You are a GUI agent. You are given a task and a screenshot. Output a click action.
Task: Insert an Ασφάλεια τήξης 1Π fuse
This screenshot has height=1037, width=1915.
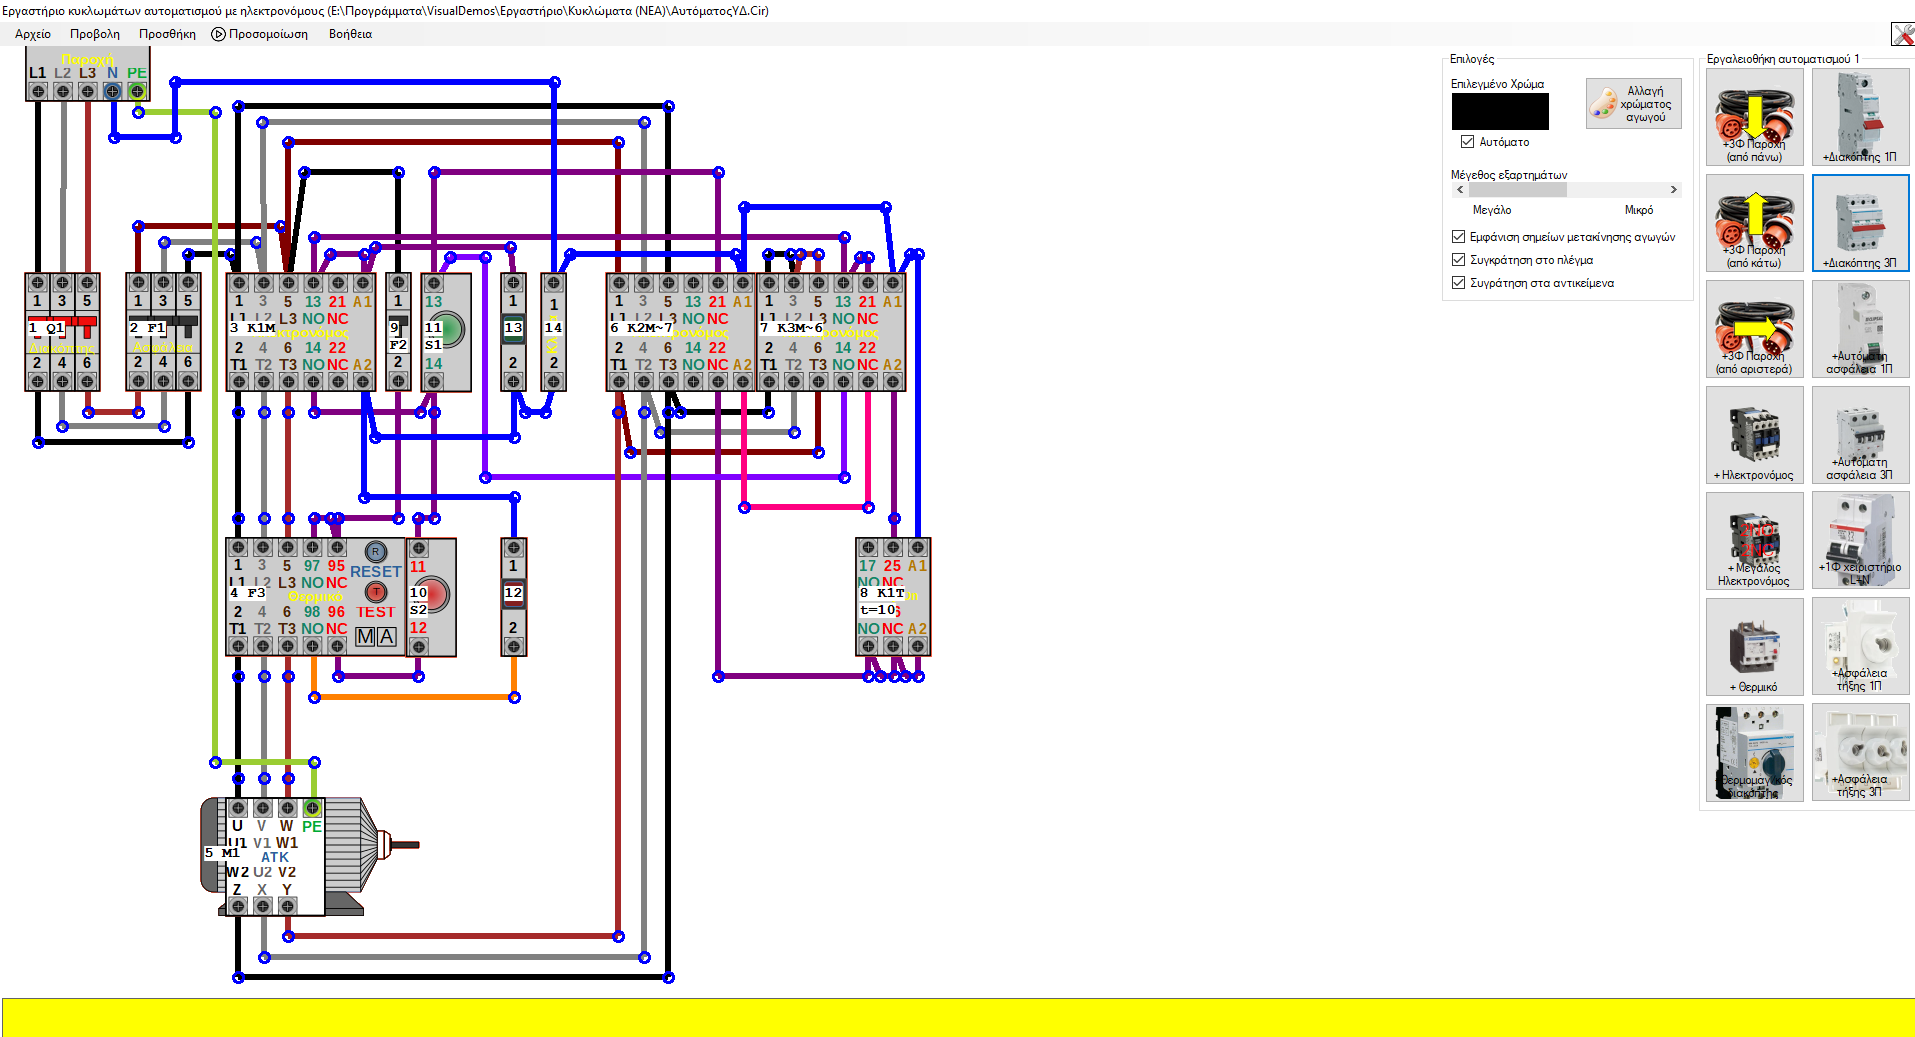(1860, 646)
